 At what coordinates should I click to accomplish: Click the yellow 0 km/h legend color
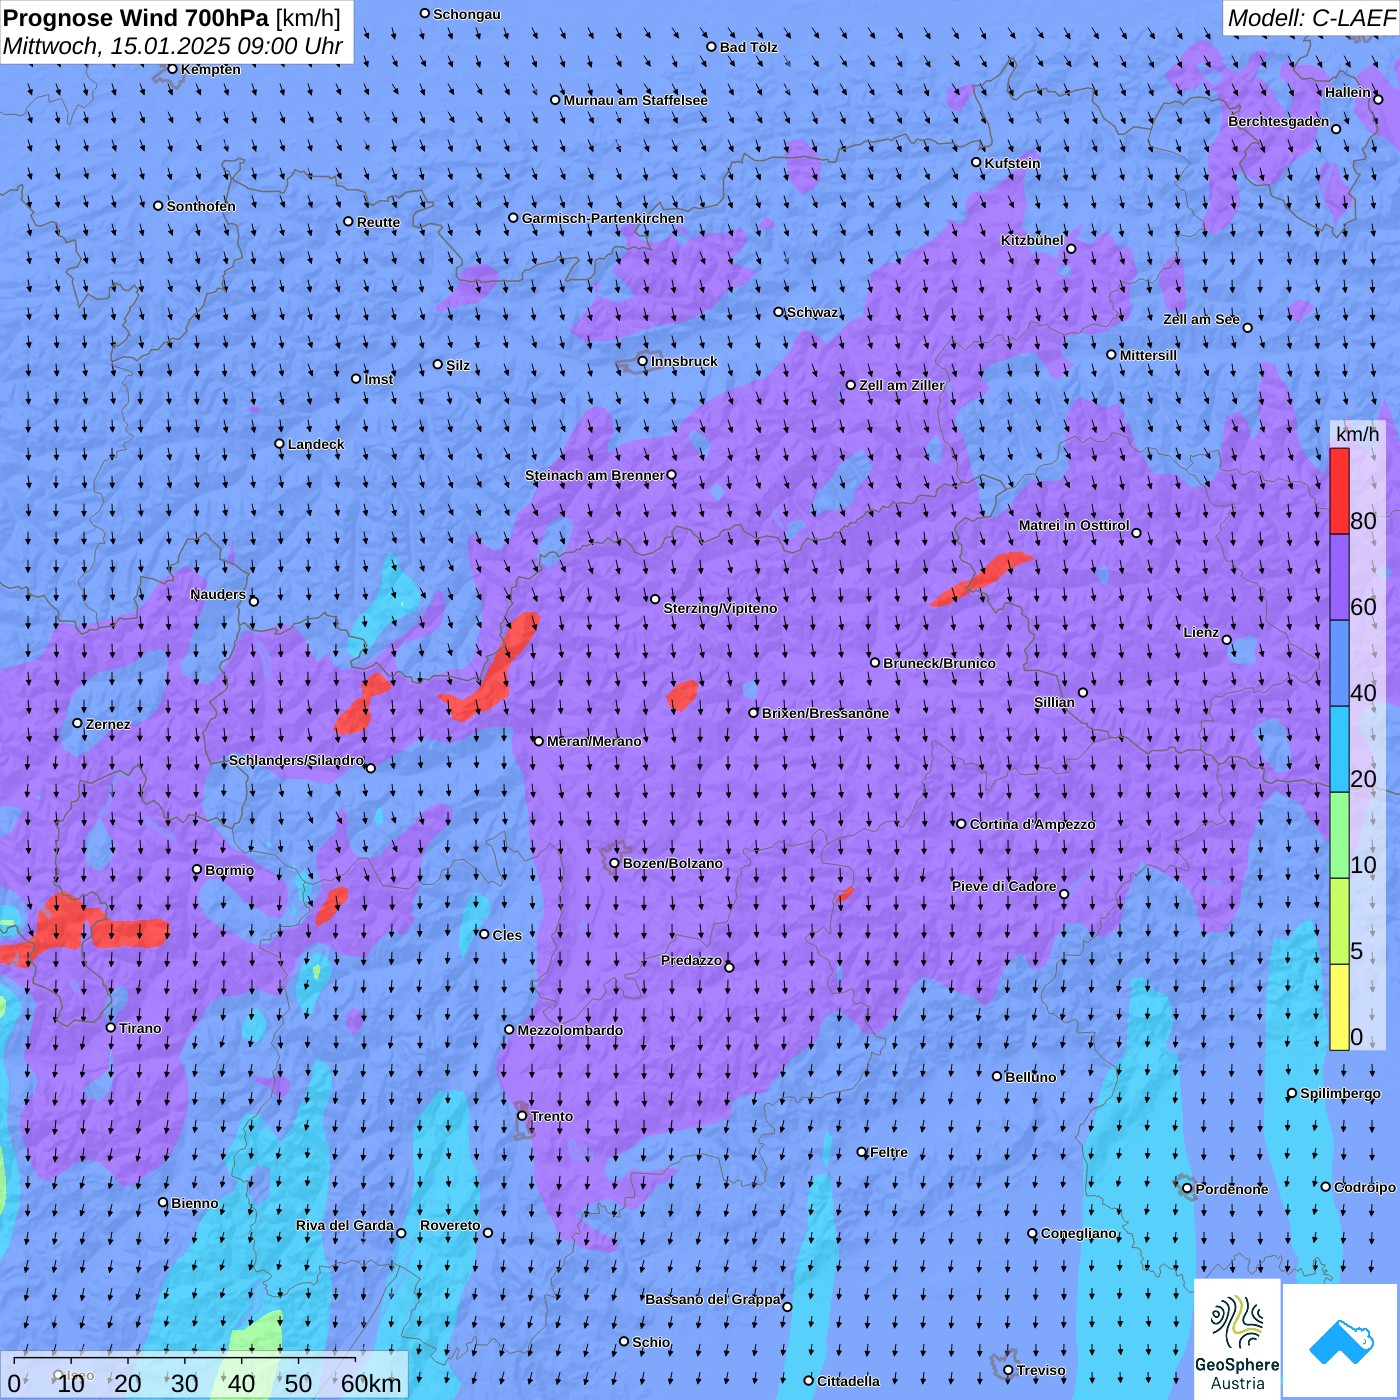point(1339,1007)
